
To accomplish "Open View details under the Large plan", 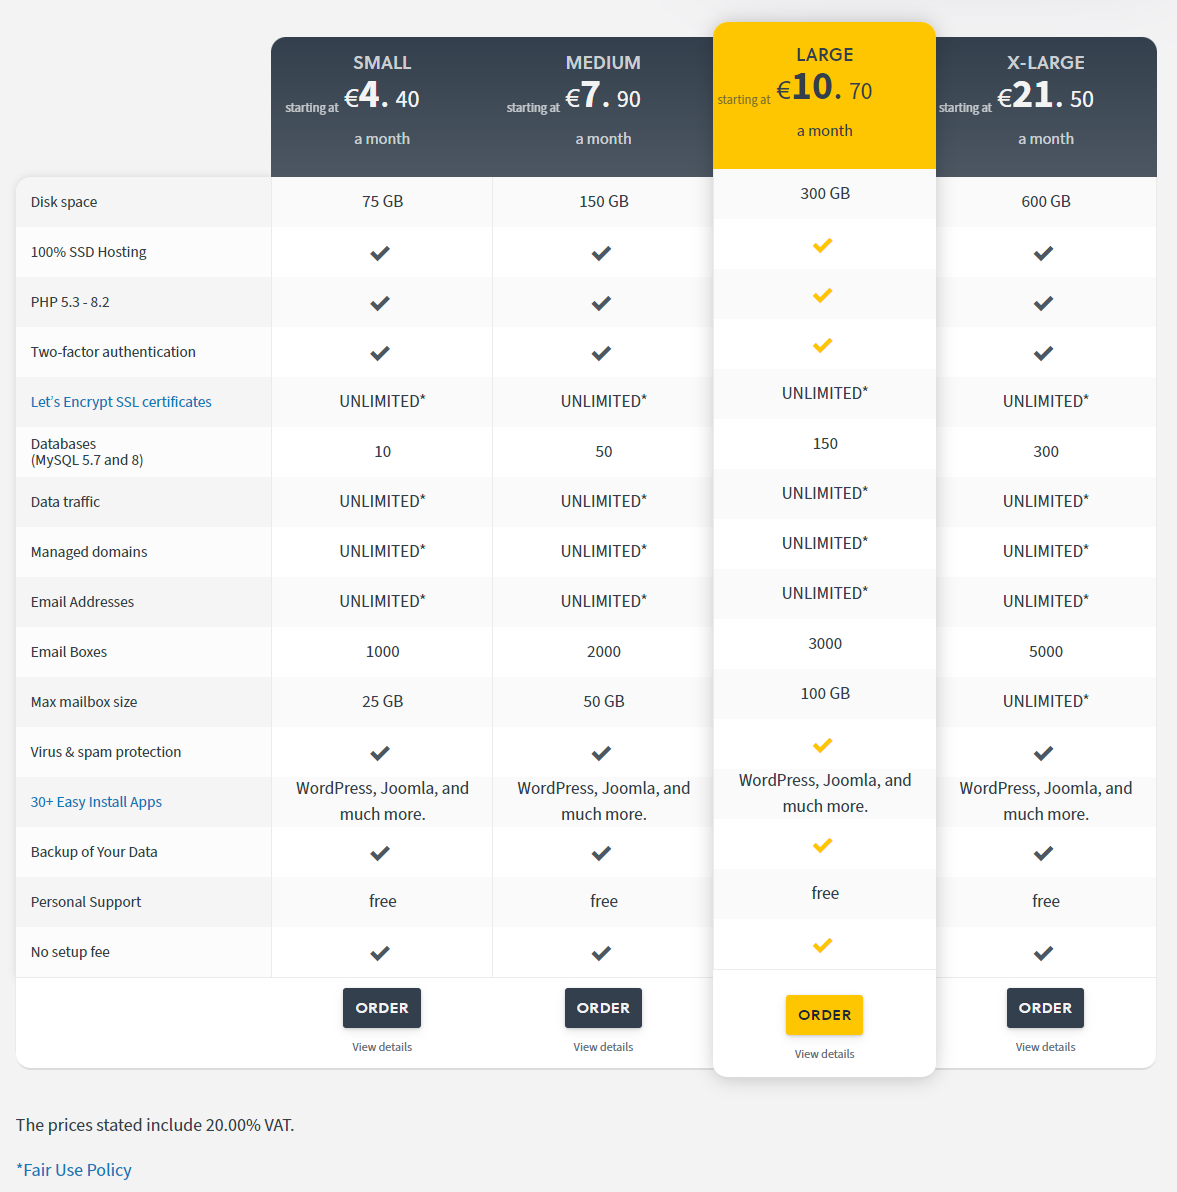I will (824, 1054).
